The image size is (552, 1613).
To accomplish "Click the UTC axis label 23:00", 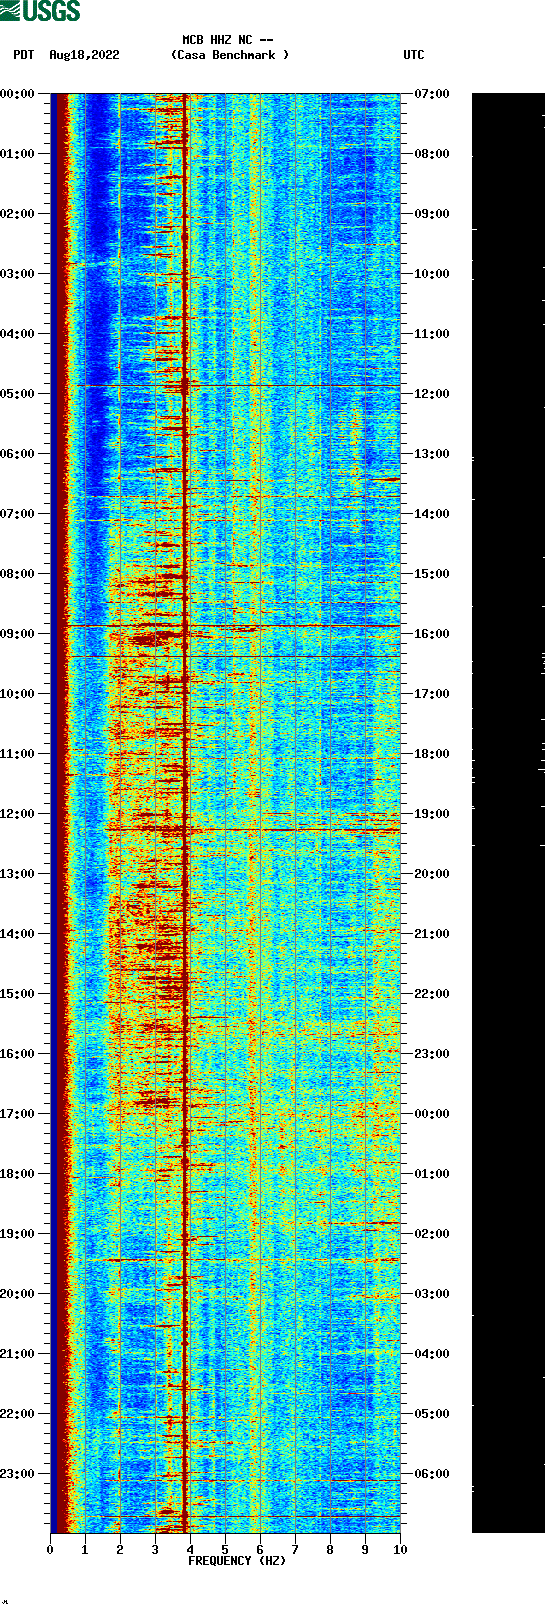I will tap(432, 1054).
